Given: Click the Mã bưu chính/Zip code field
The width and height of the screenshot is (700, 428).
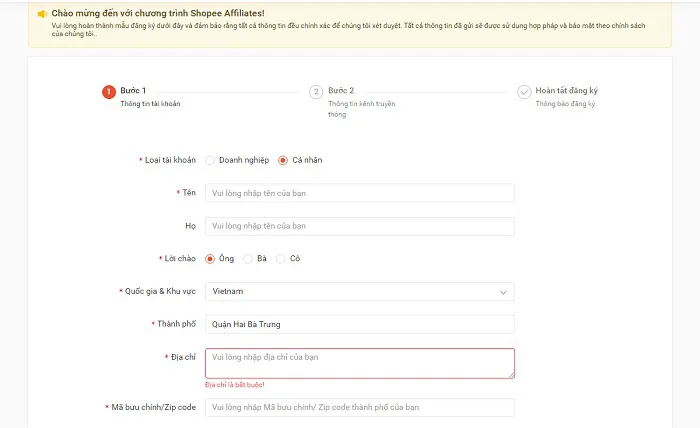Looking at the screenshot, I should click(360, 407).
